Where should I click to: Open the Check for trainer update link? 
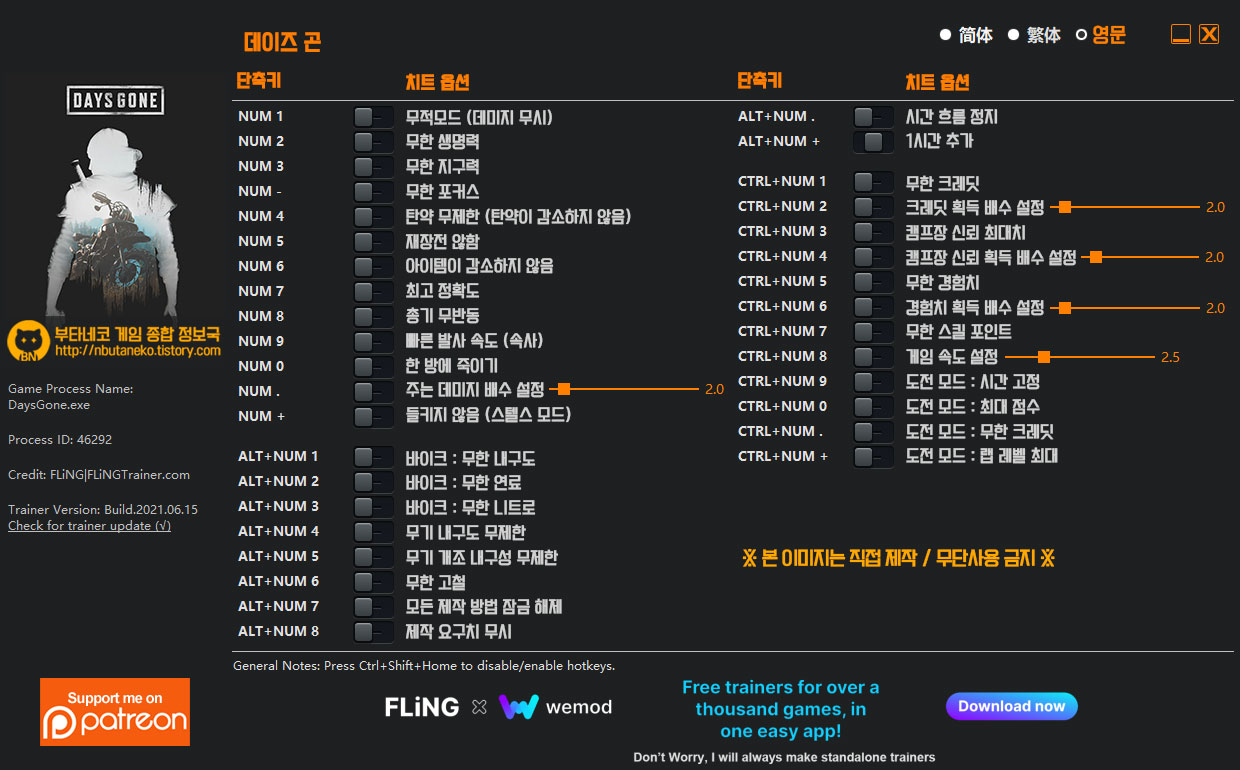pyautogui.click(x=89, y=526)
